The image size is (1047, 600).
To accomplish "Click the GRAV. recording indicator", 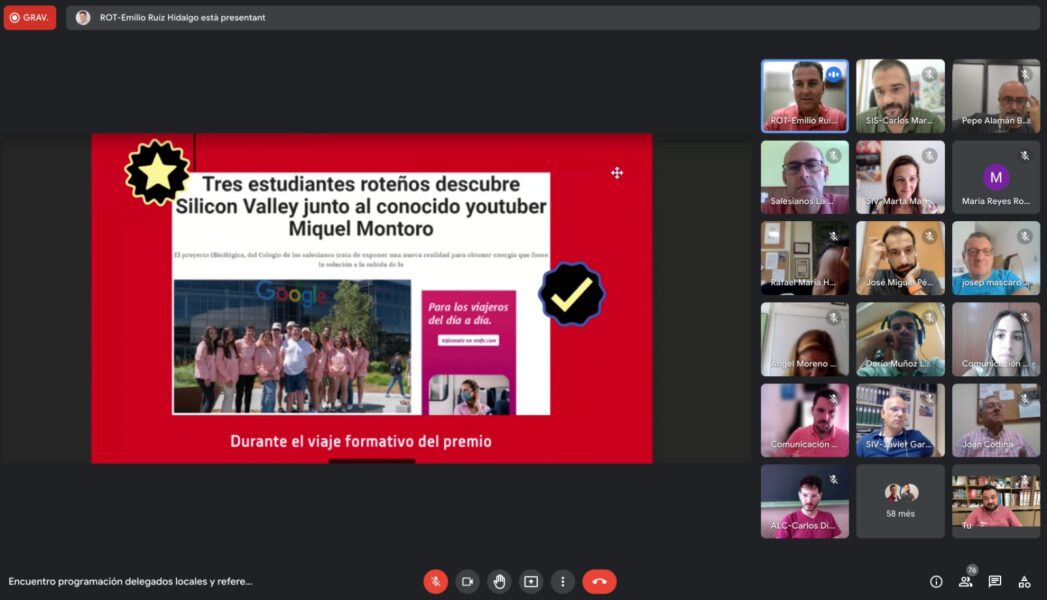I will [30, 17].
